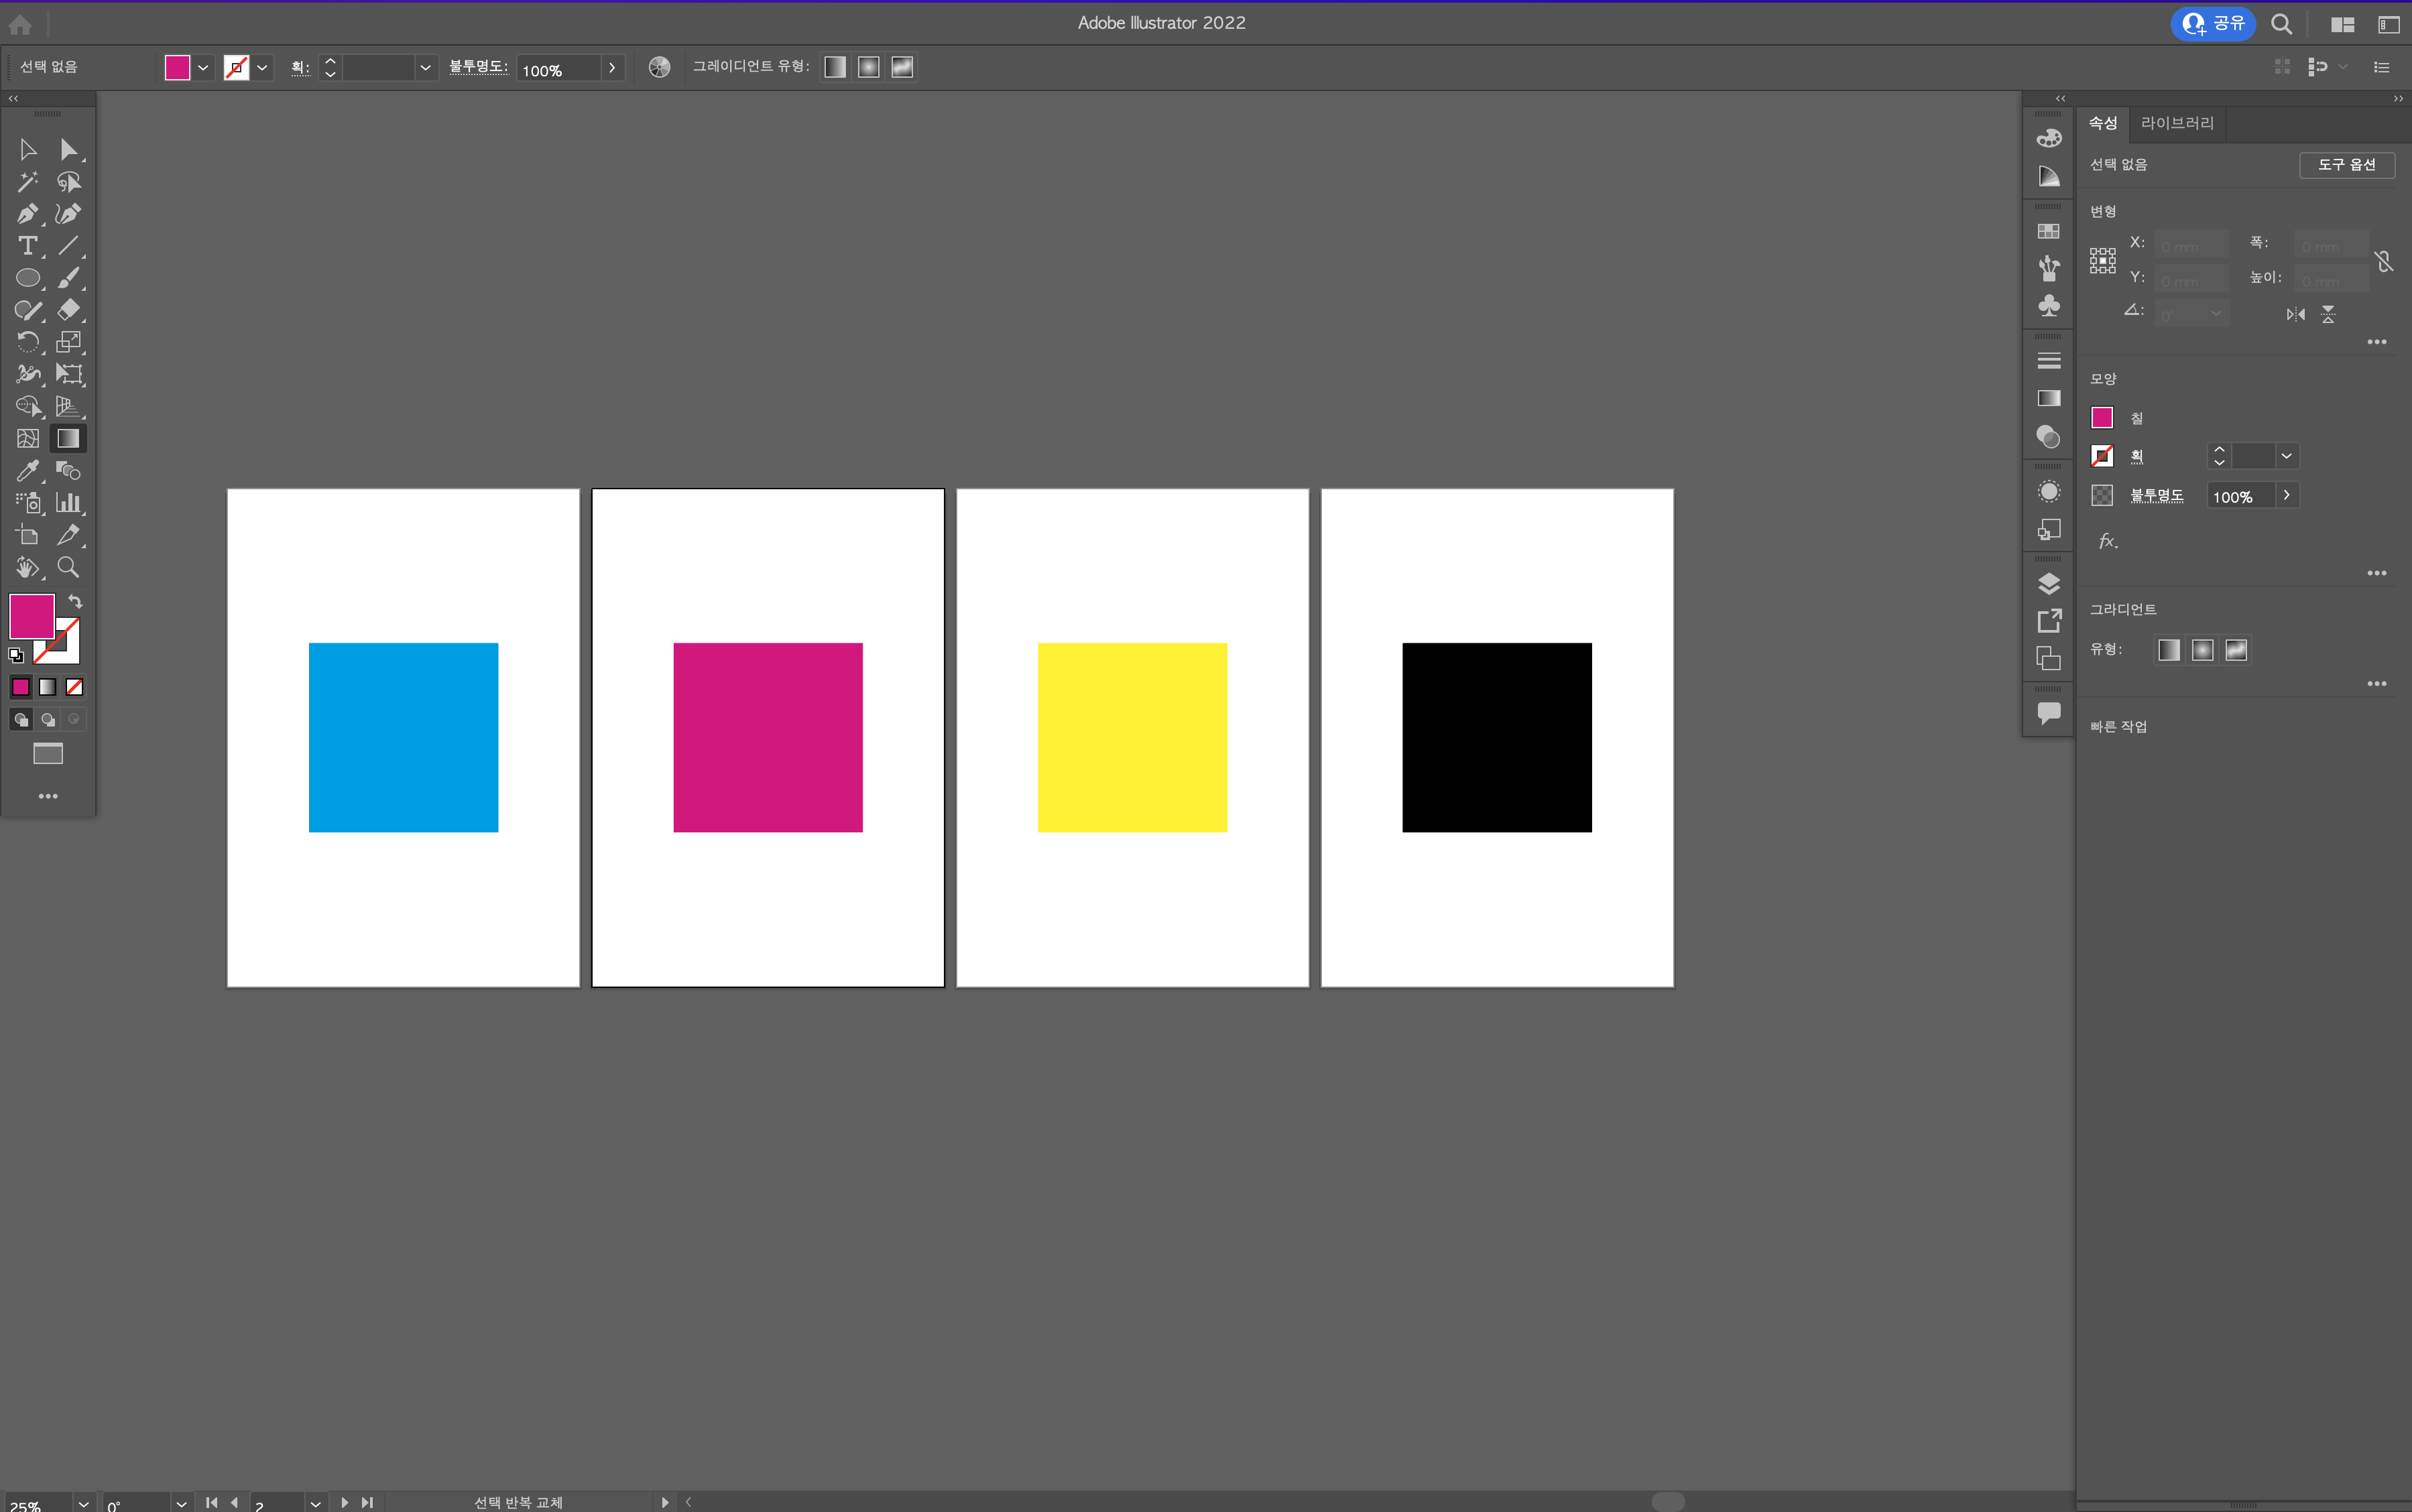The width and height of the screenshot is (2412, 1512).
Task: Select the Eraser tool
Action: [x=68, y=310]
